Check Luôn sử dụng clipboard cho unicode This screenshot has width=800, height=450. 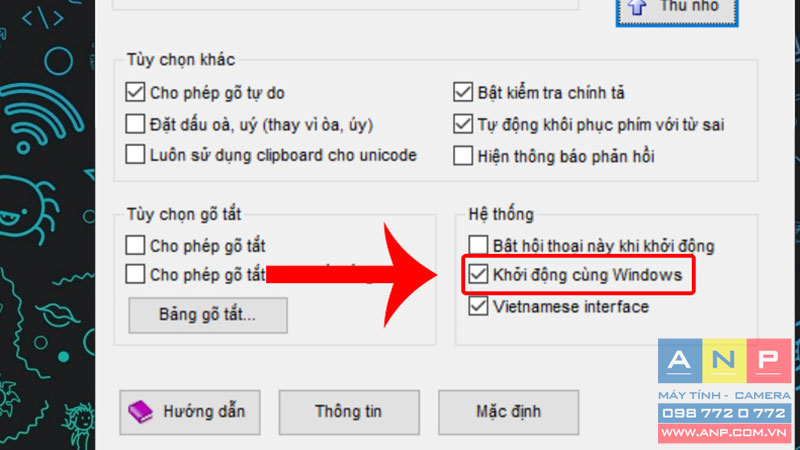click(x=135, y=154)
